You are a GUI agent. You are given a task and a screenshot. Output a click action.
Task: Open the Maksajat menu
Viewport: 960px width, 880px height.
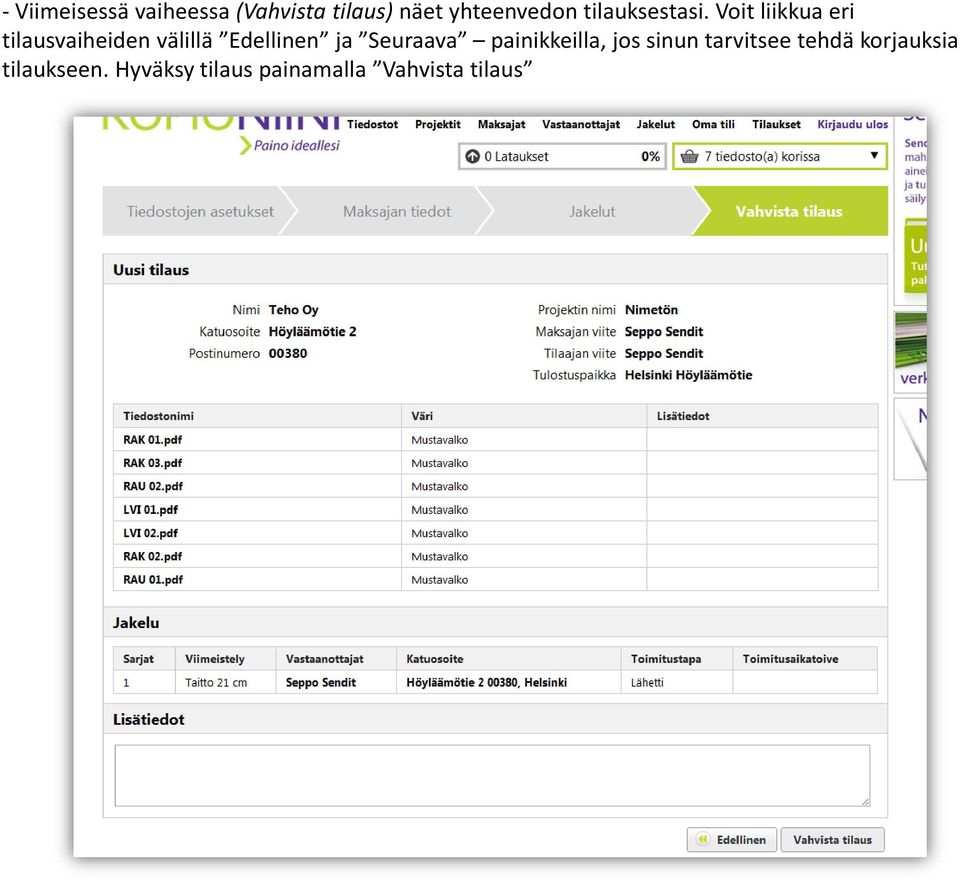click(501, 124)
